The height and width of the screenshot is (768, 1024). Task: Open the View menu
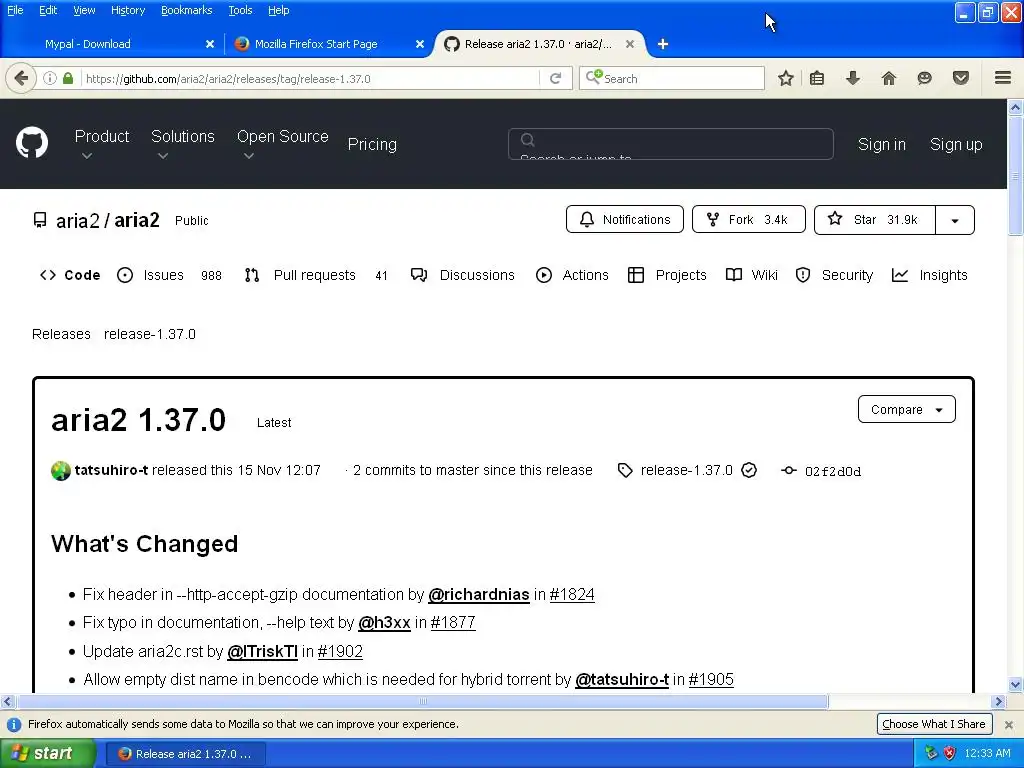pos(84,10)
